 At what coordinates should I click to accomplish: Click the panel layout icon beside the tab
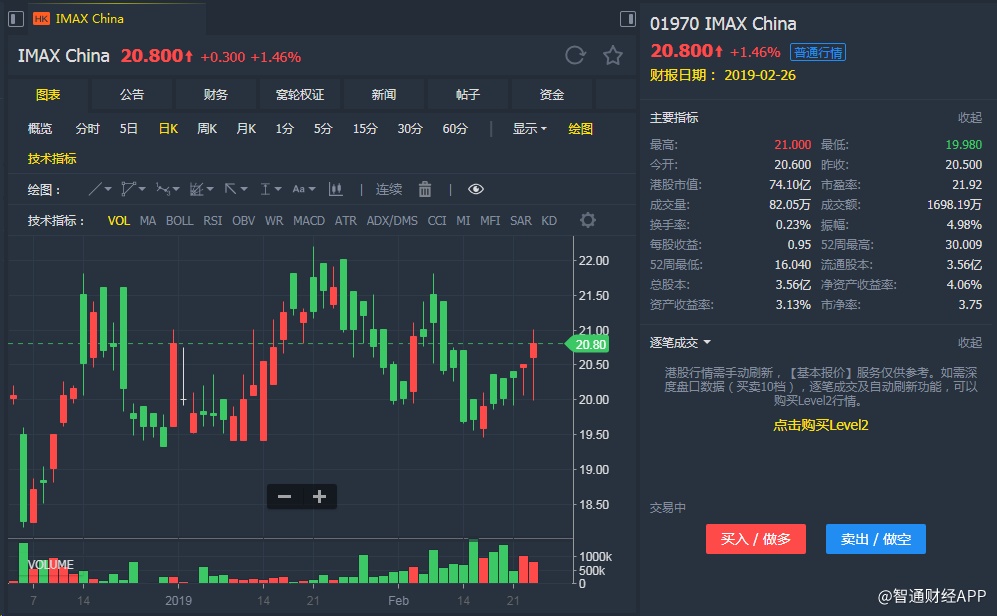click(628, 19)
